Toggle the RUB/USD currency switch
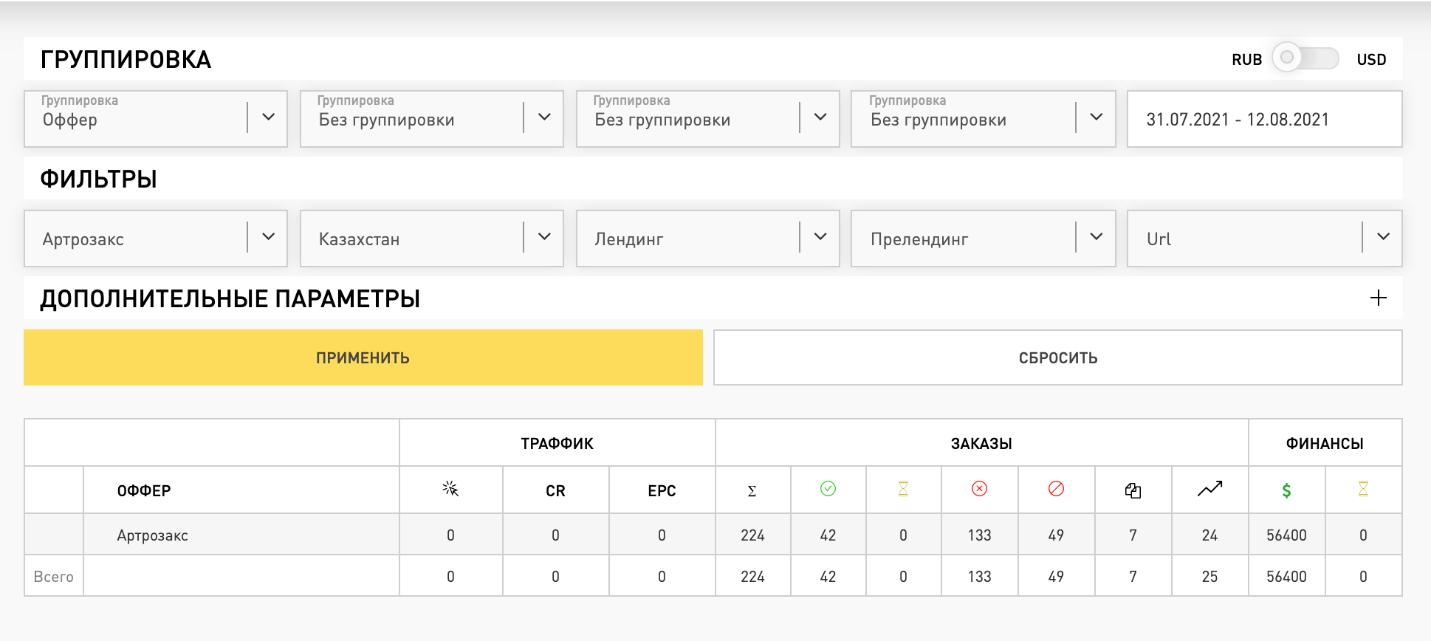Screen dimensions: 1431x641 (x=1306, y=58)
